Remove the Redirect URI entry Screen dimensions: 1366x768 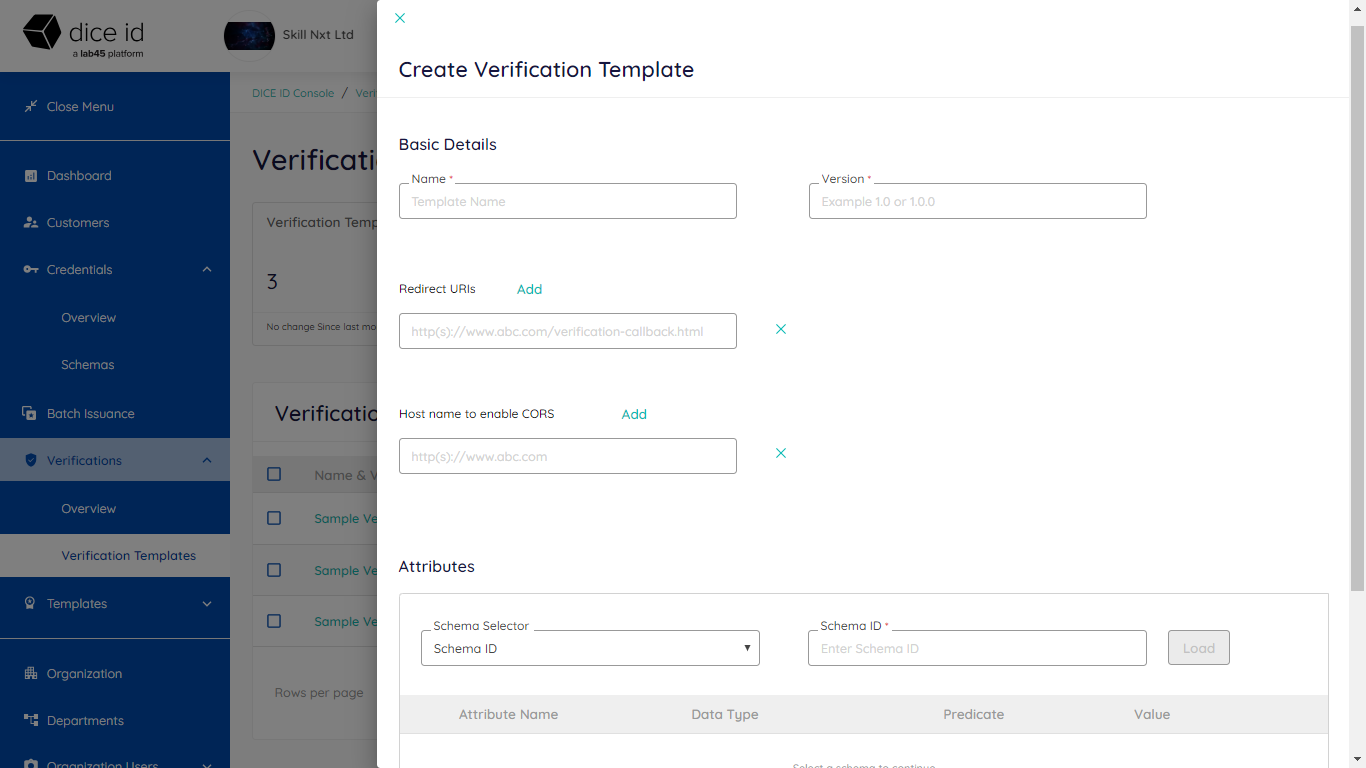(781, 329)
